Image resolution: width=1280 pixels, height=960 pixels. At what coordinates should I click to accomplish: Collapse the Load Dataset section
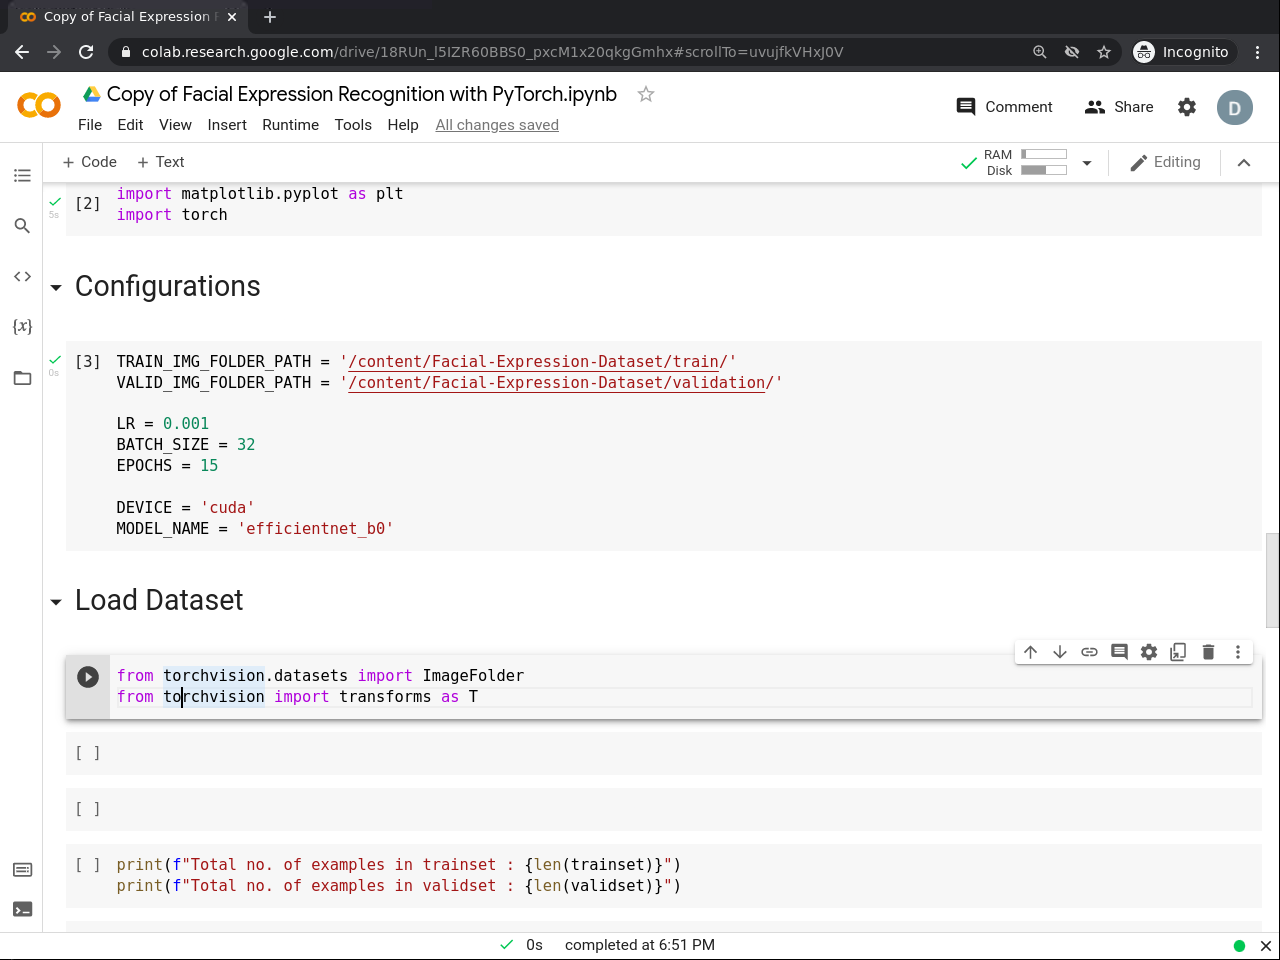point(56,602)
